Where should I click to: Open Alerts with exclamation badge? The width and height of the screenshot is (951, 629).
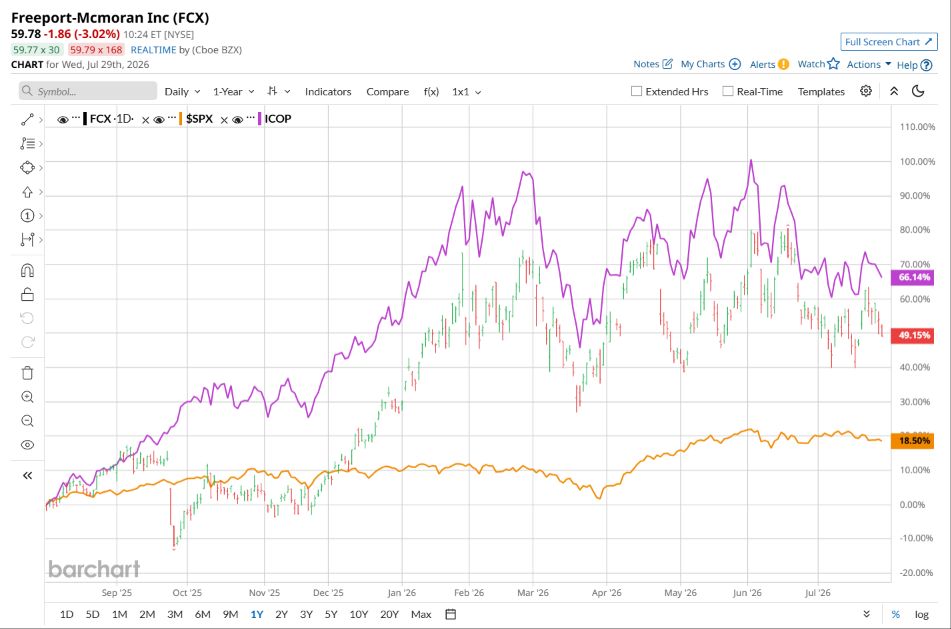[769, 64]
